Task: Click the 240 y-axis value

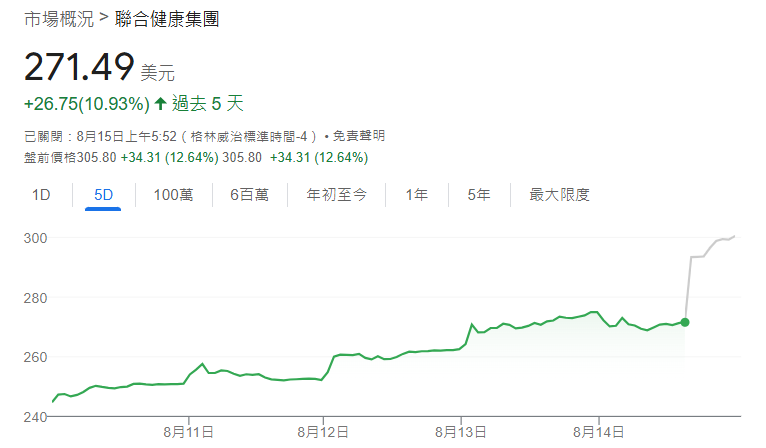Action: (35, 417)
